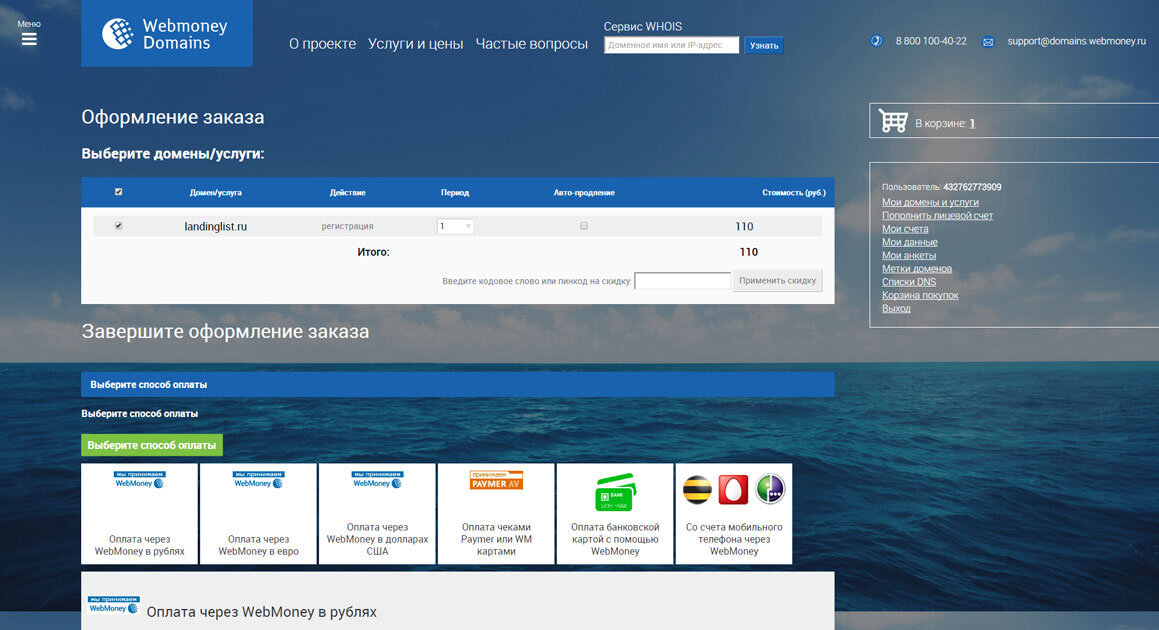Focus the discount code input field

point(682,281)
